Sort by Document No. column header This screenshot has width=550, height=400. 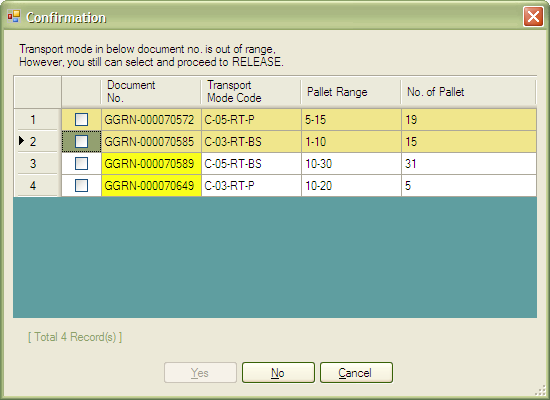151,92
